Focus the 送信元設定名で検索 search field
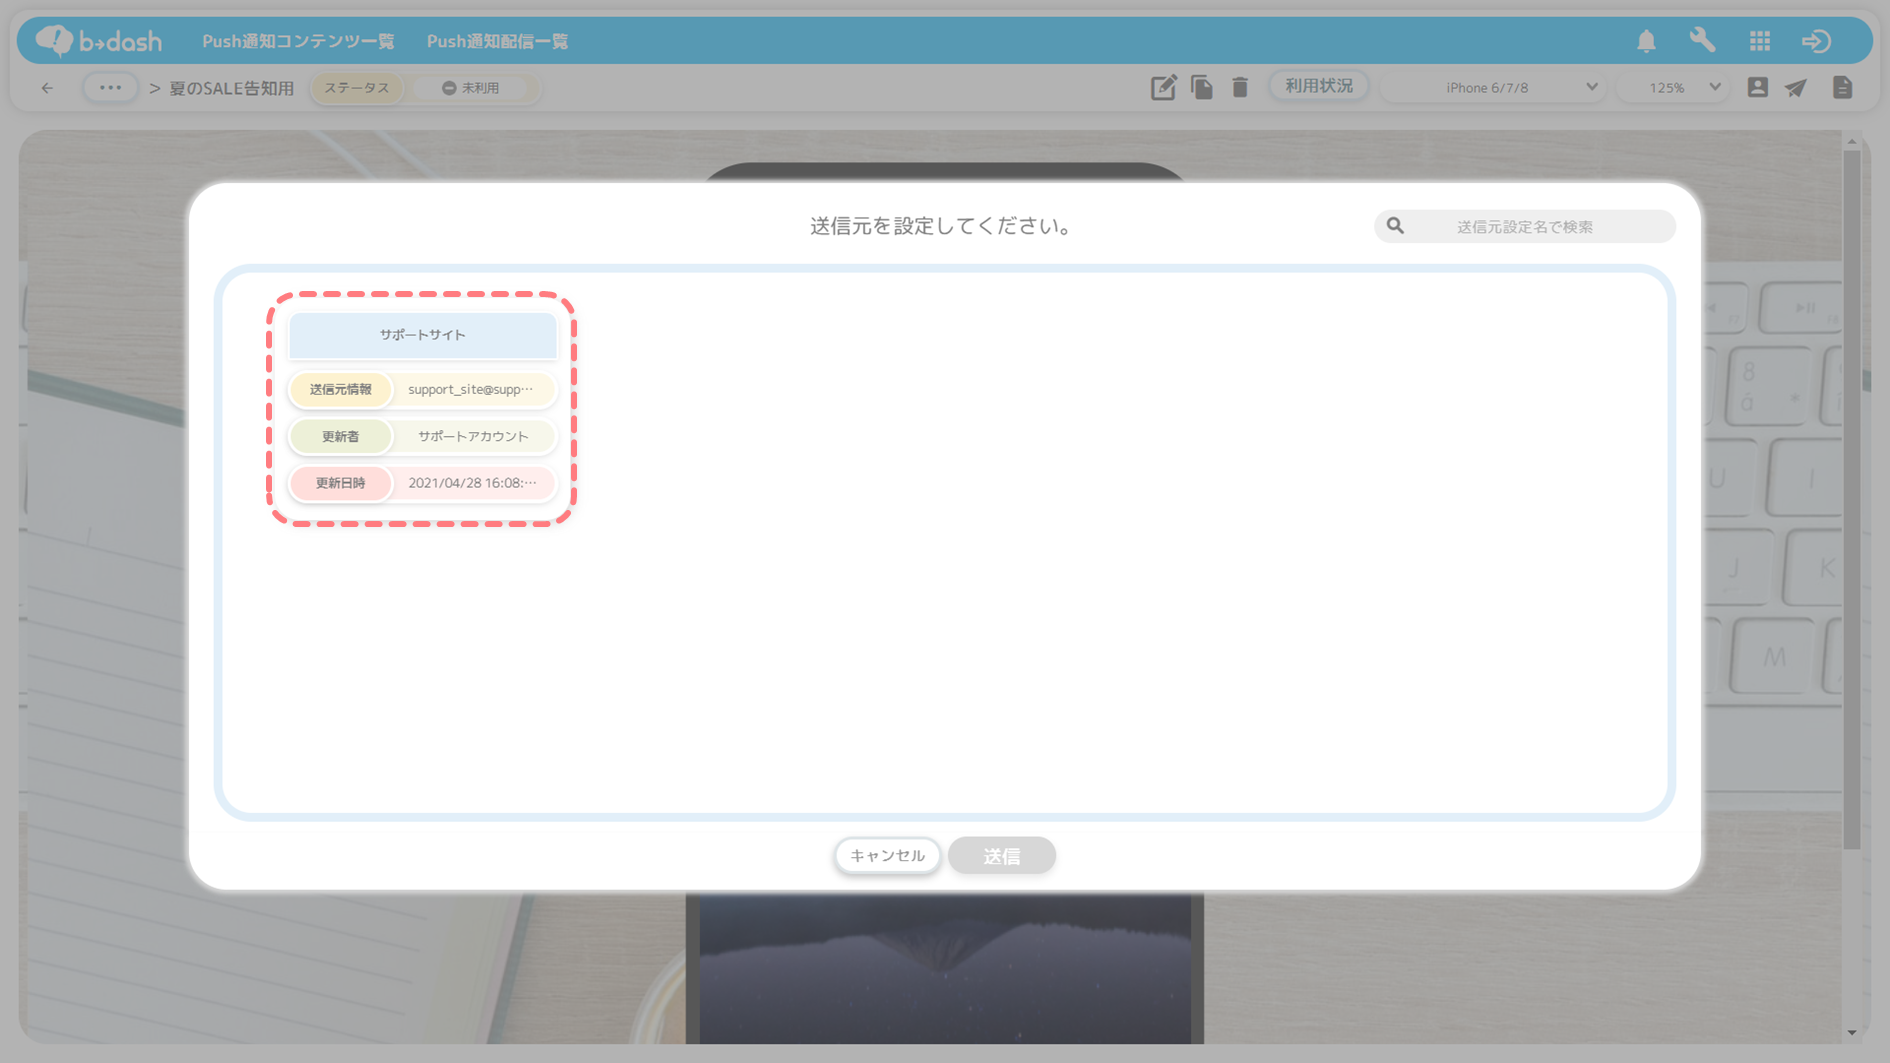1890x1063 pixels. [x=1524, y=226]
